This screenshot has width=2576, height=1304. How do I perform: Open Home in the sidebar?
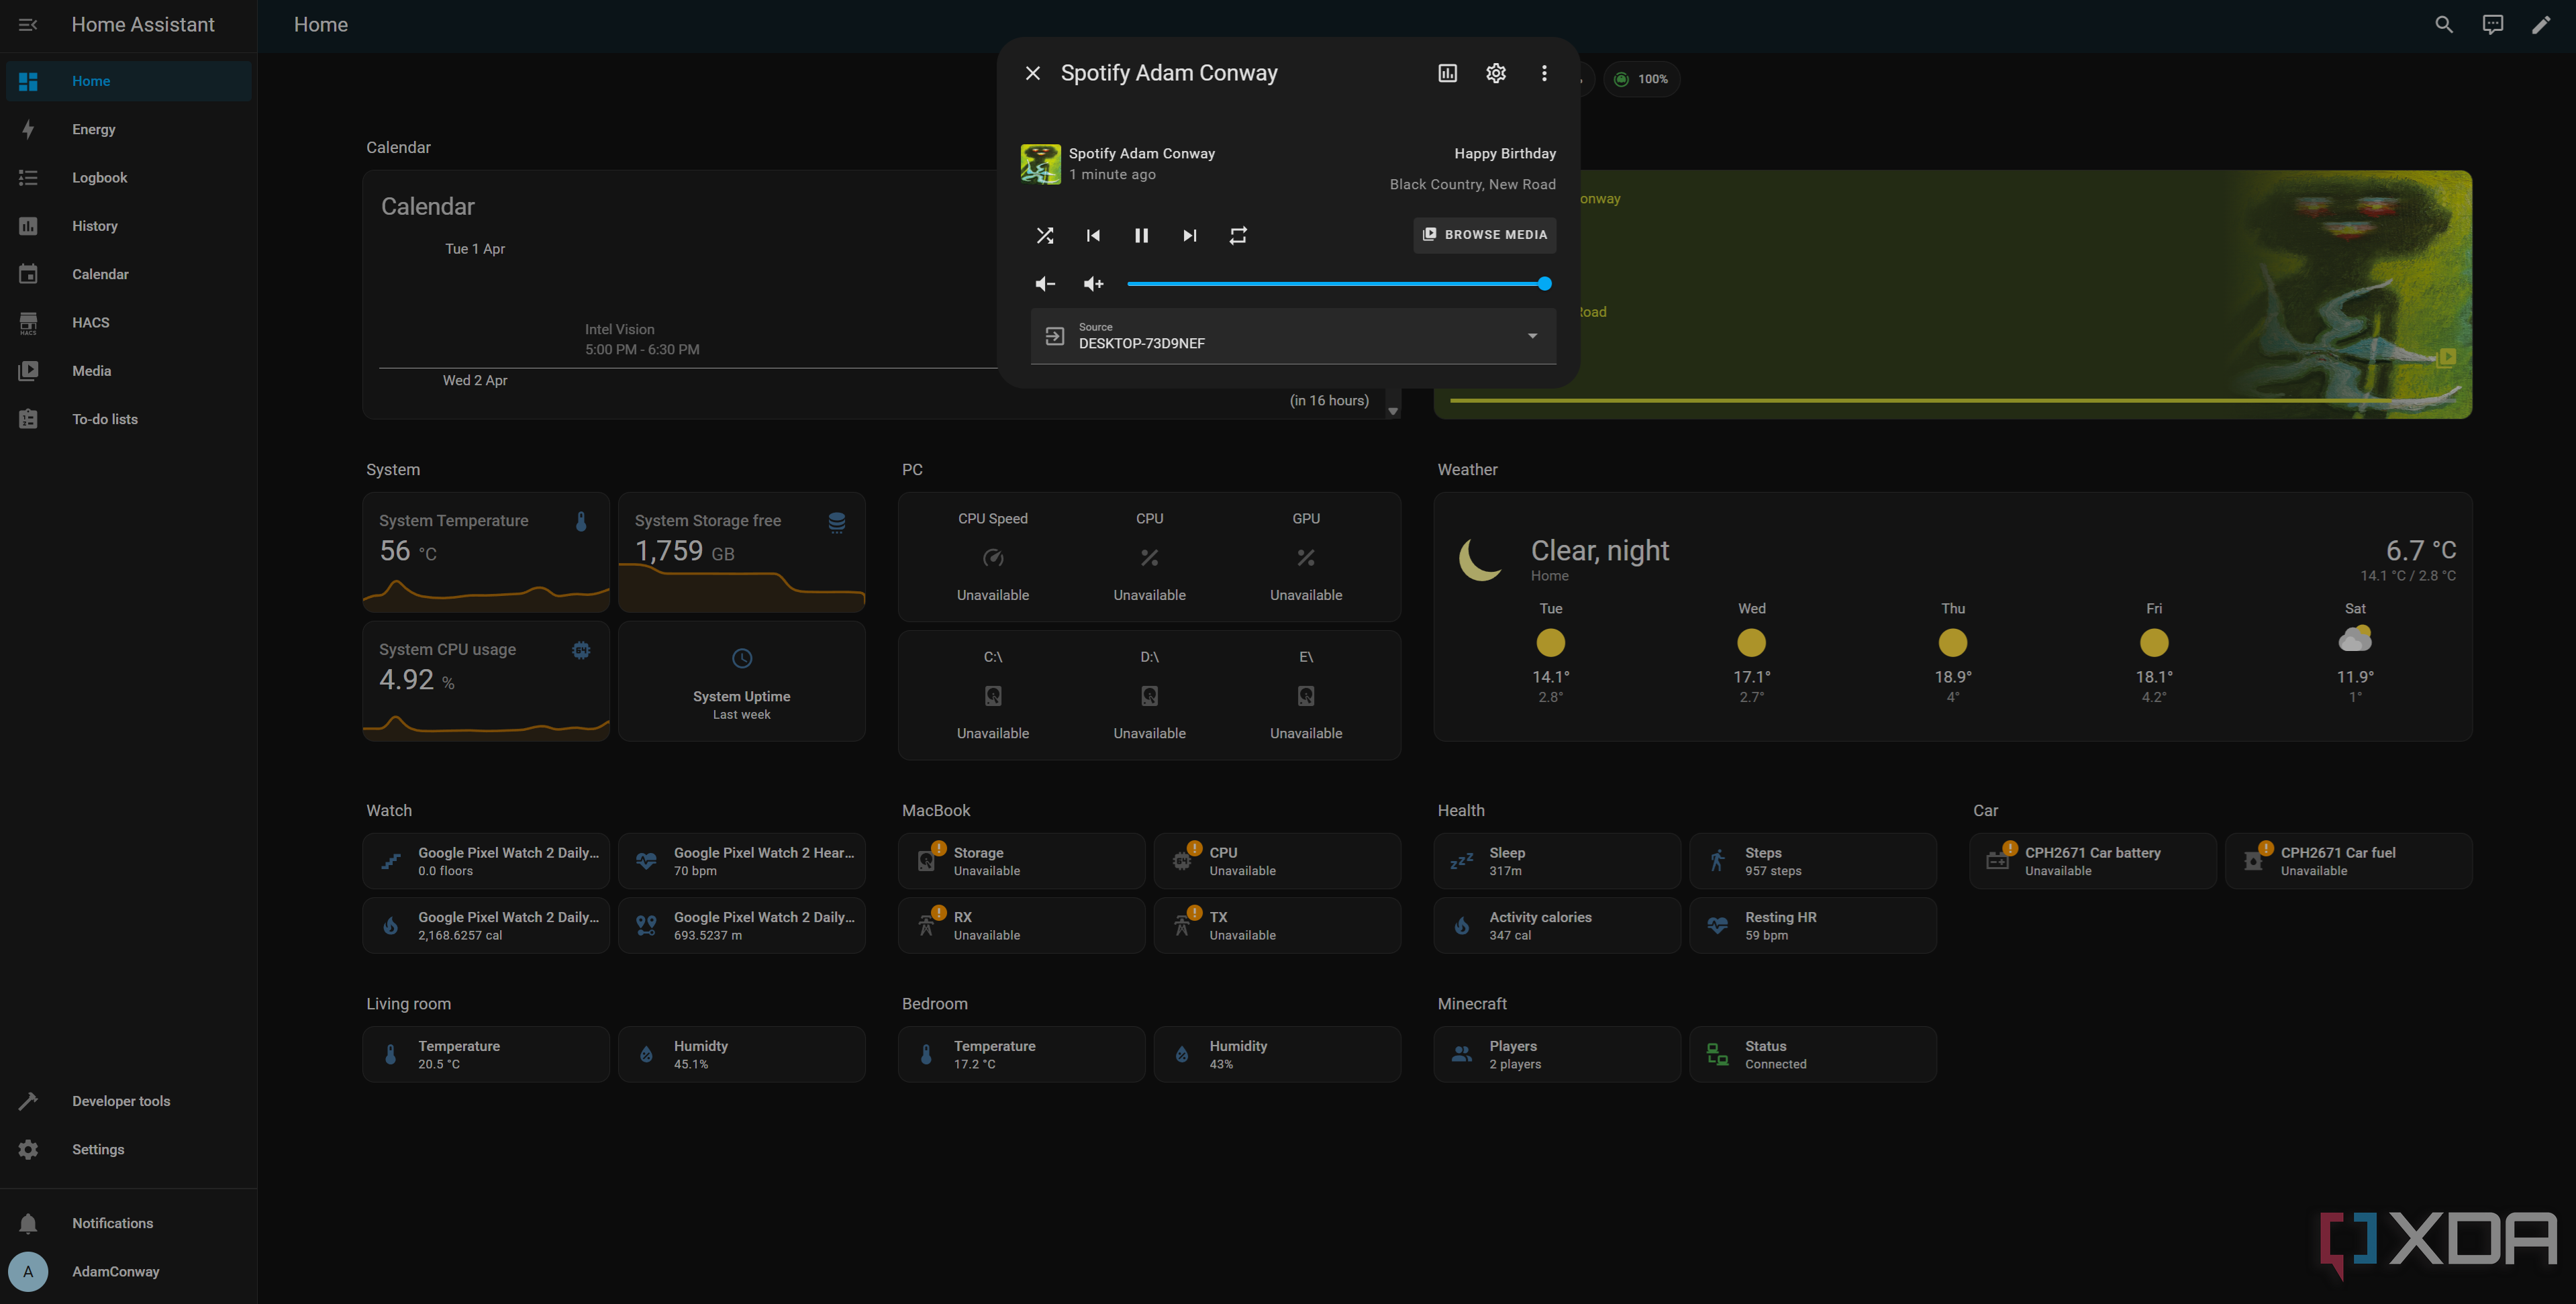[x=128, y=81]
